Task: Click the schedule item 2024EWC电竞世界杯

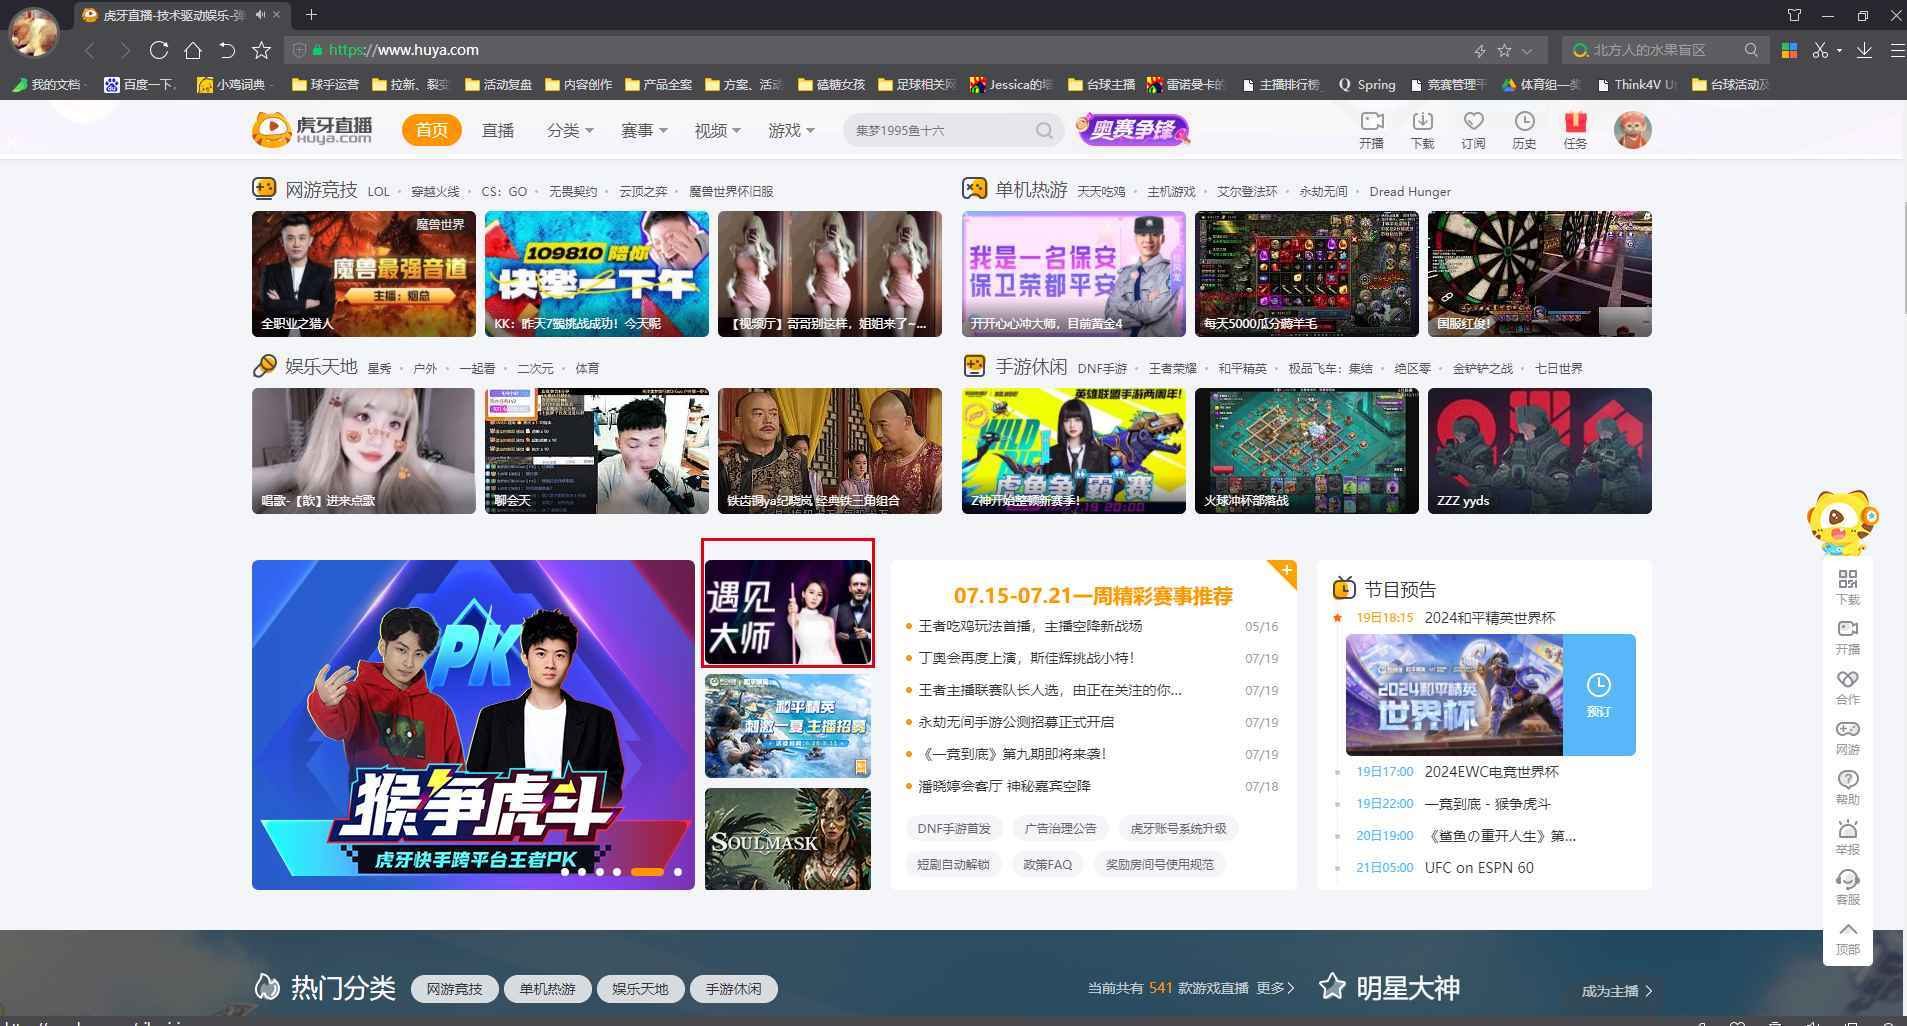Action: (1491, 772)
